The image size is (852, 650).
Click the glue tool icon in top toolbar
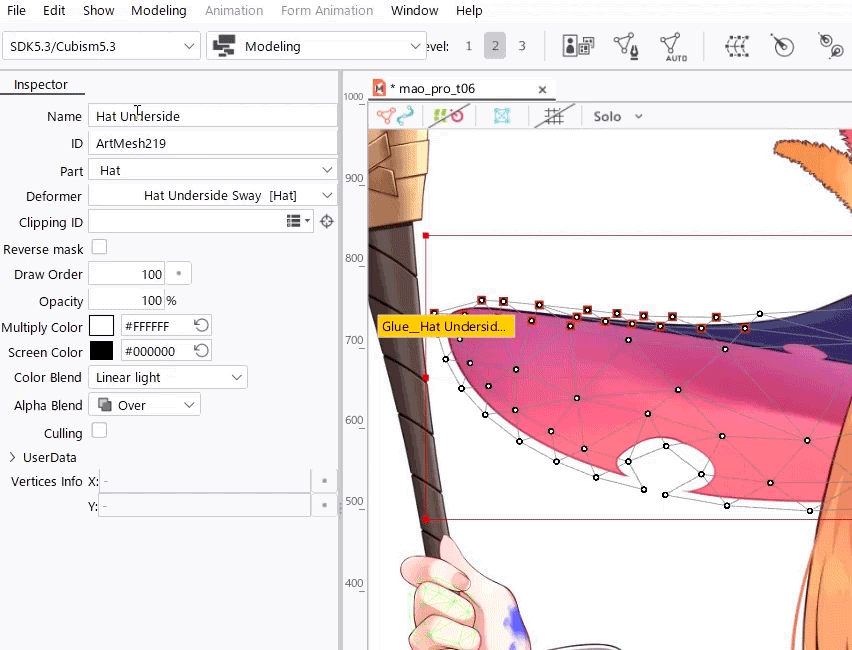[x=830, y=46]
